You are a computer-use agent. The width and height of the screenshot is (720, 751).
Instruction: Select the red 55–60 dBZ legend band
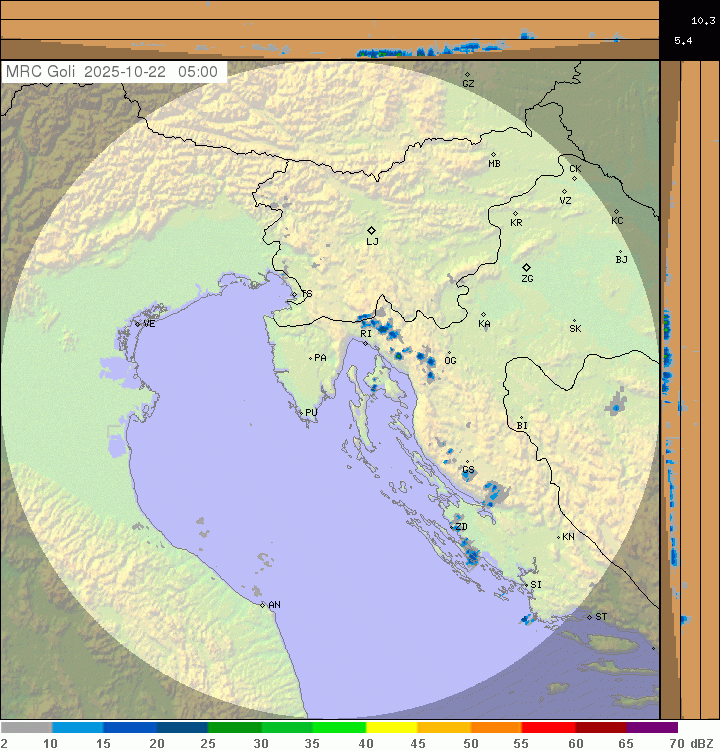pyautogui.click(x=548, y=728)
